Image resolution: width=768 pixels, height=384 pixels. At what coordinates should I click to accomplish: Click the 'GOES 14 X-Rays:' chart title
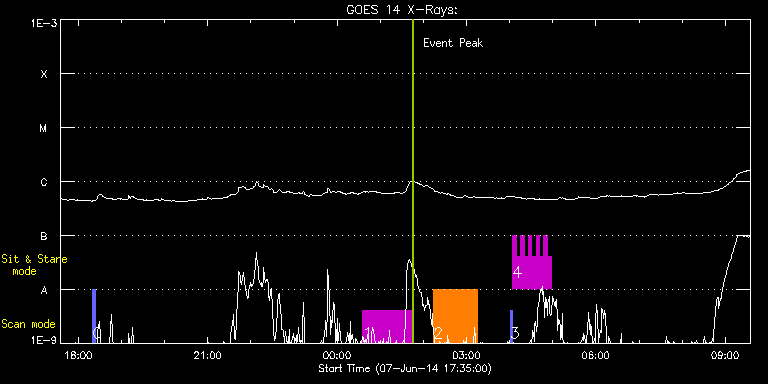[402, 10]
